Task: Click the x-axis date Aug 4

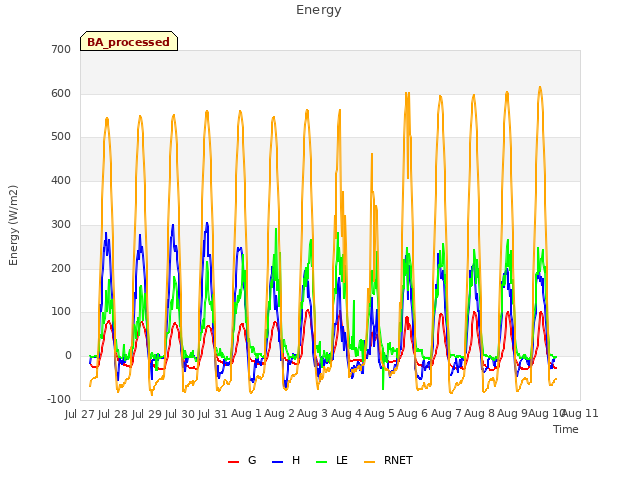Action: point(346,414)
